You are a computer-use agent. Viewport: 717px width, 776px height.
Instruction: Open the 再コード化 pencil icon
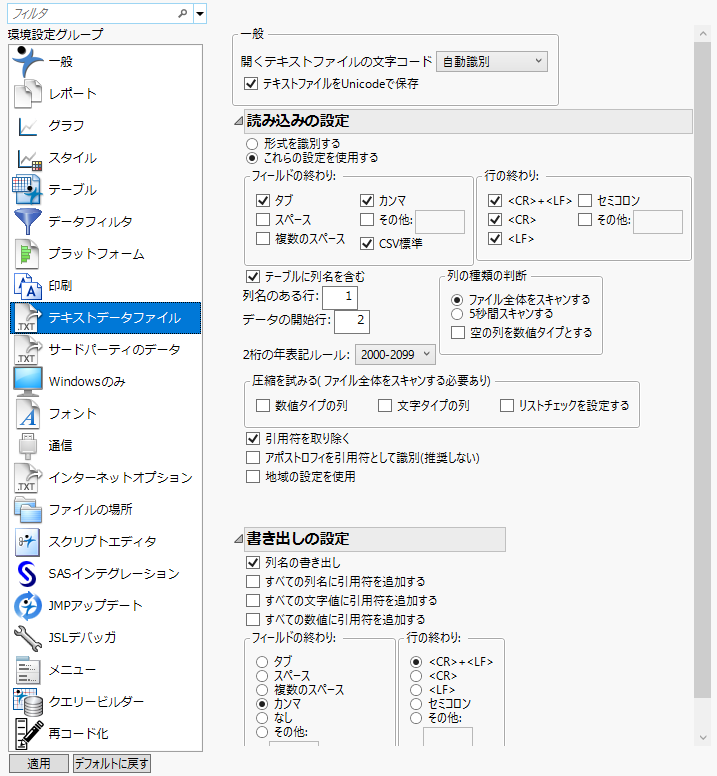(x=28, y=734)
